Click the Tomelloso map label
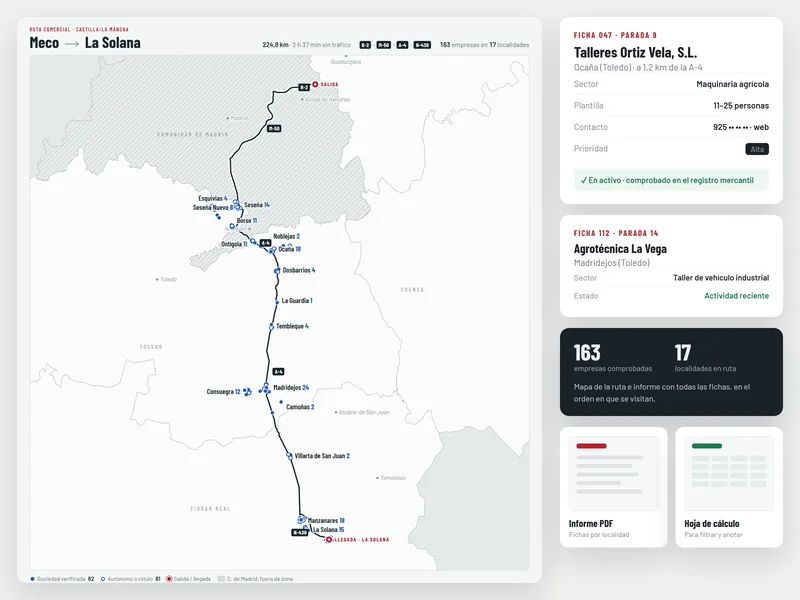Viewport: 800px width, 600px height. point(391,478)
